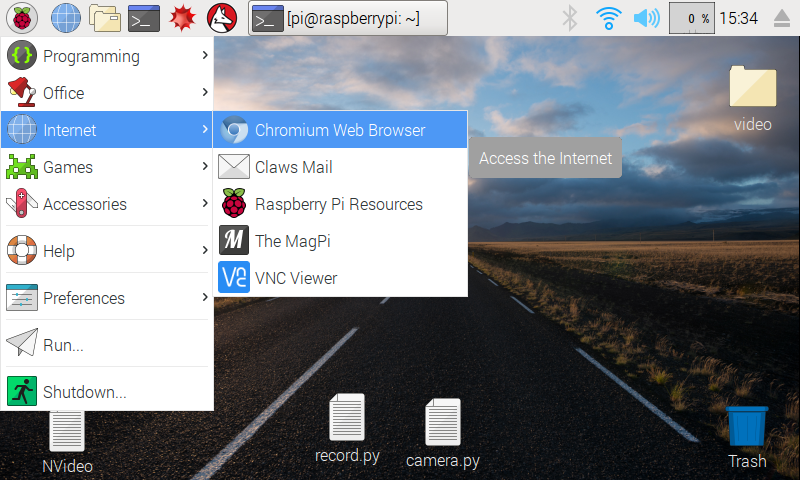Open Raspberry Pi Resources entry
Viewport: 800px width, 480px height.
340,204
